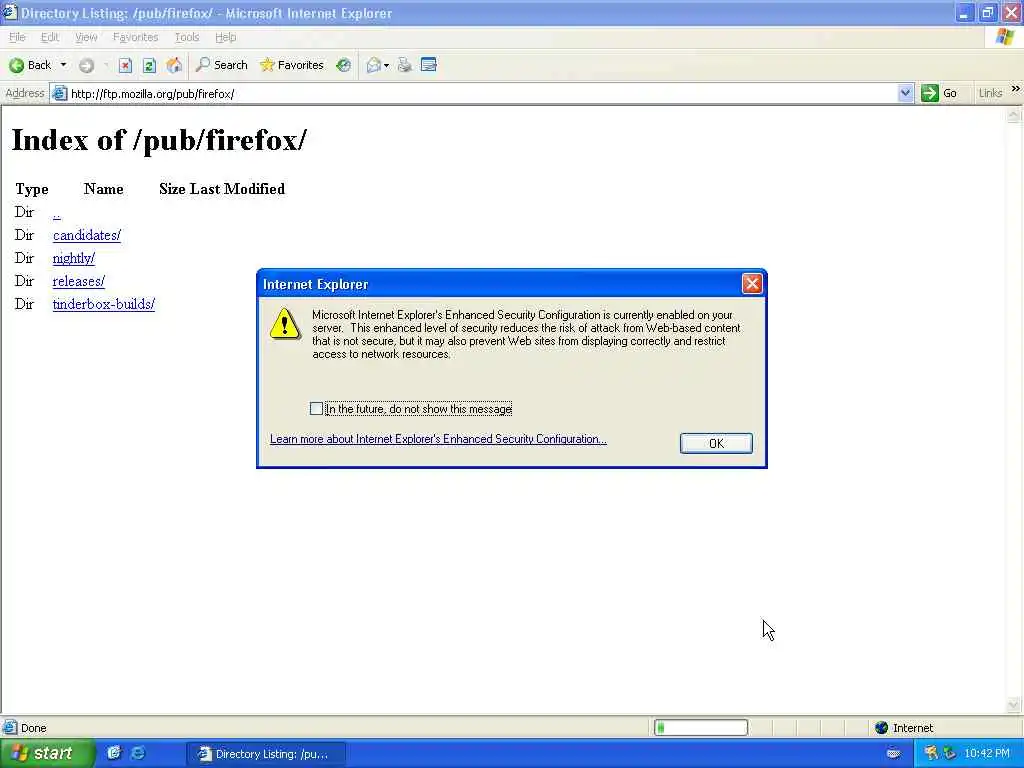The width and height of the screenshot is (1024, 768).
Task: Launch Internet Explorer from quick launch
Action: [138, 753]
